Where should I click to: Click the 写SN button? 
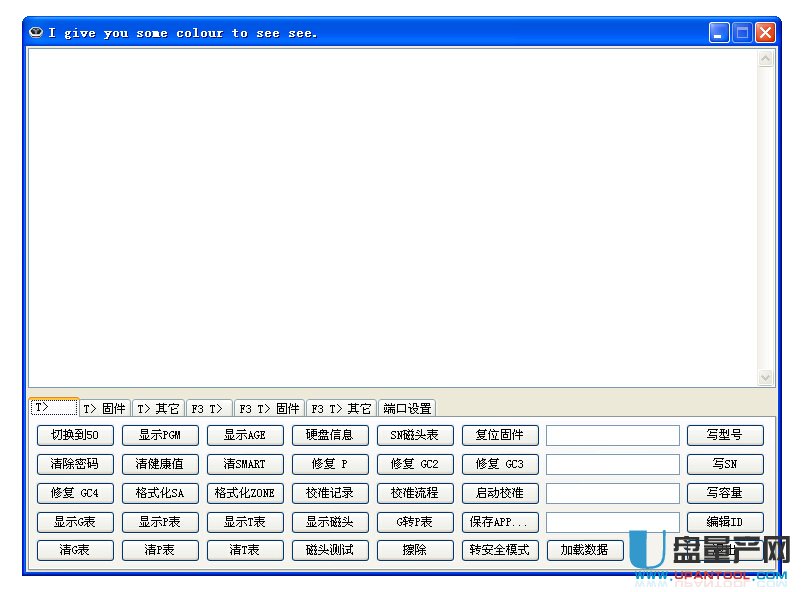[725, 463]
